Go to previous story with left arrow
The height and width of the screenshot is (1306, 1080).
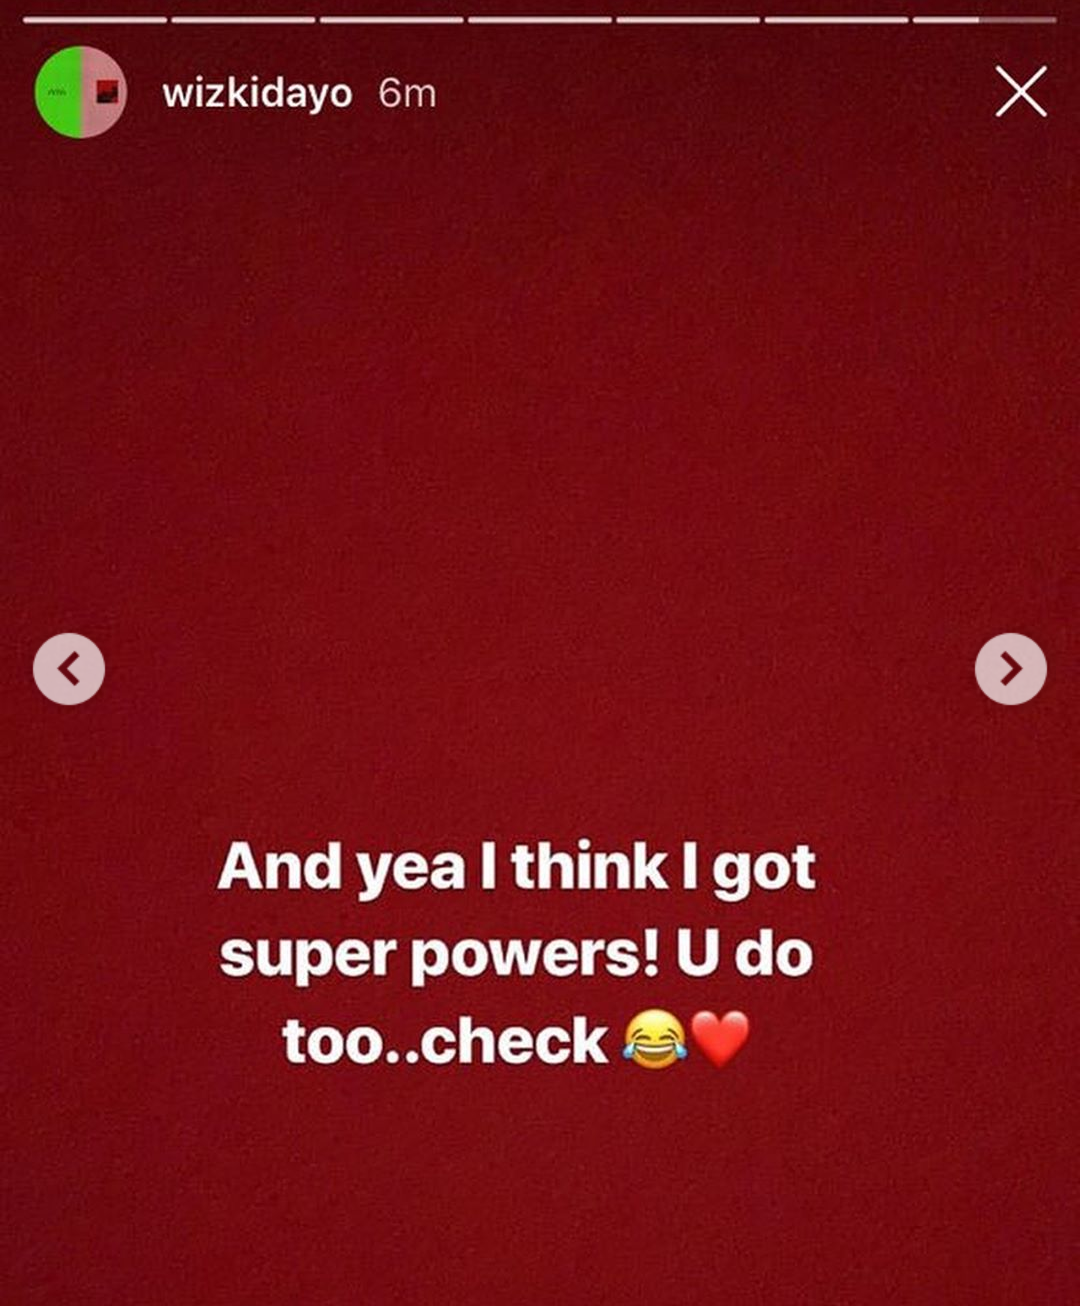(69, 669)
